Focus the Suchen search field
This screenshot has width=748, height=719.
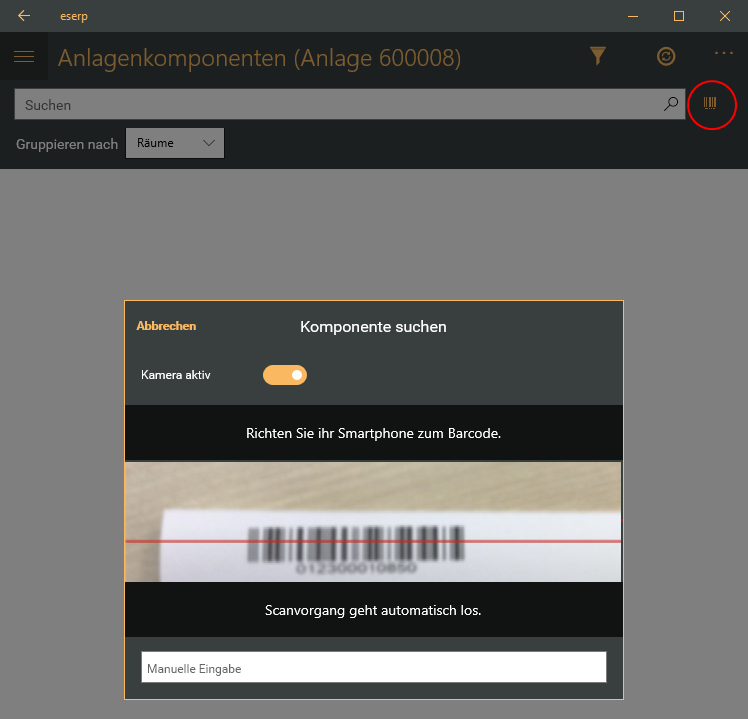point(340,104)
